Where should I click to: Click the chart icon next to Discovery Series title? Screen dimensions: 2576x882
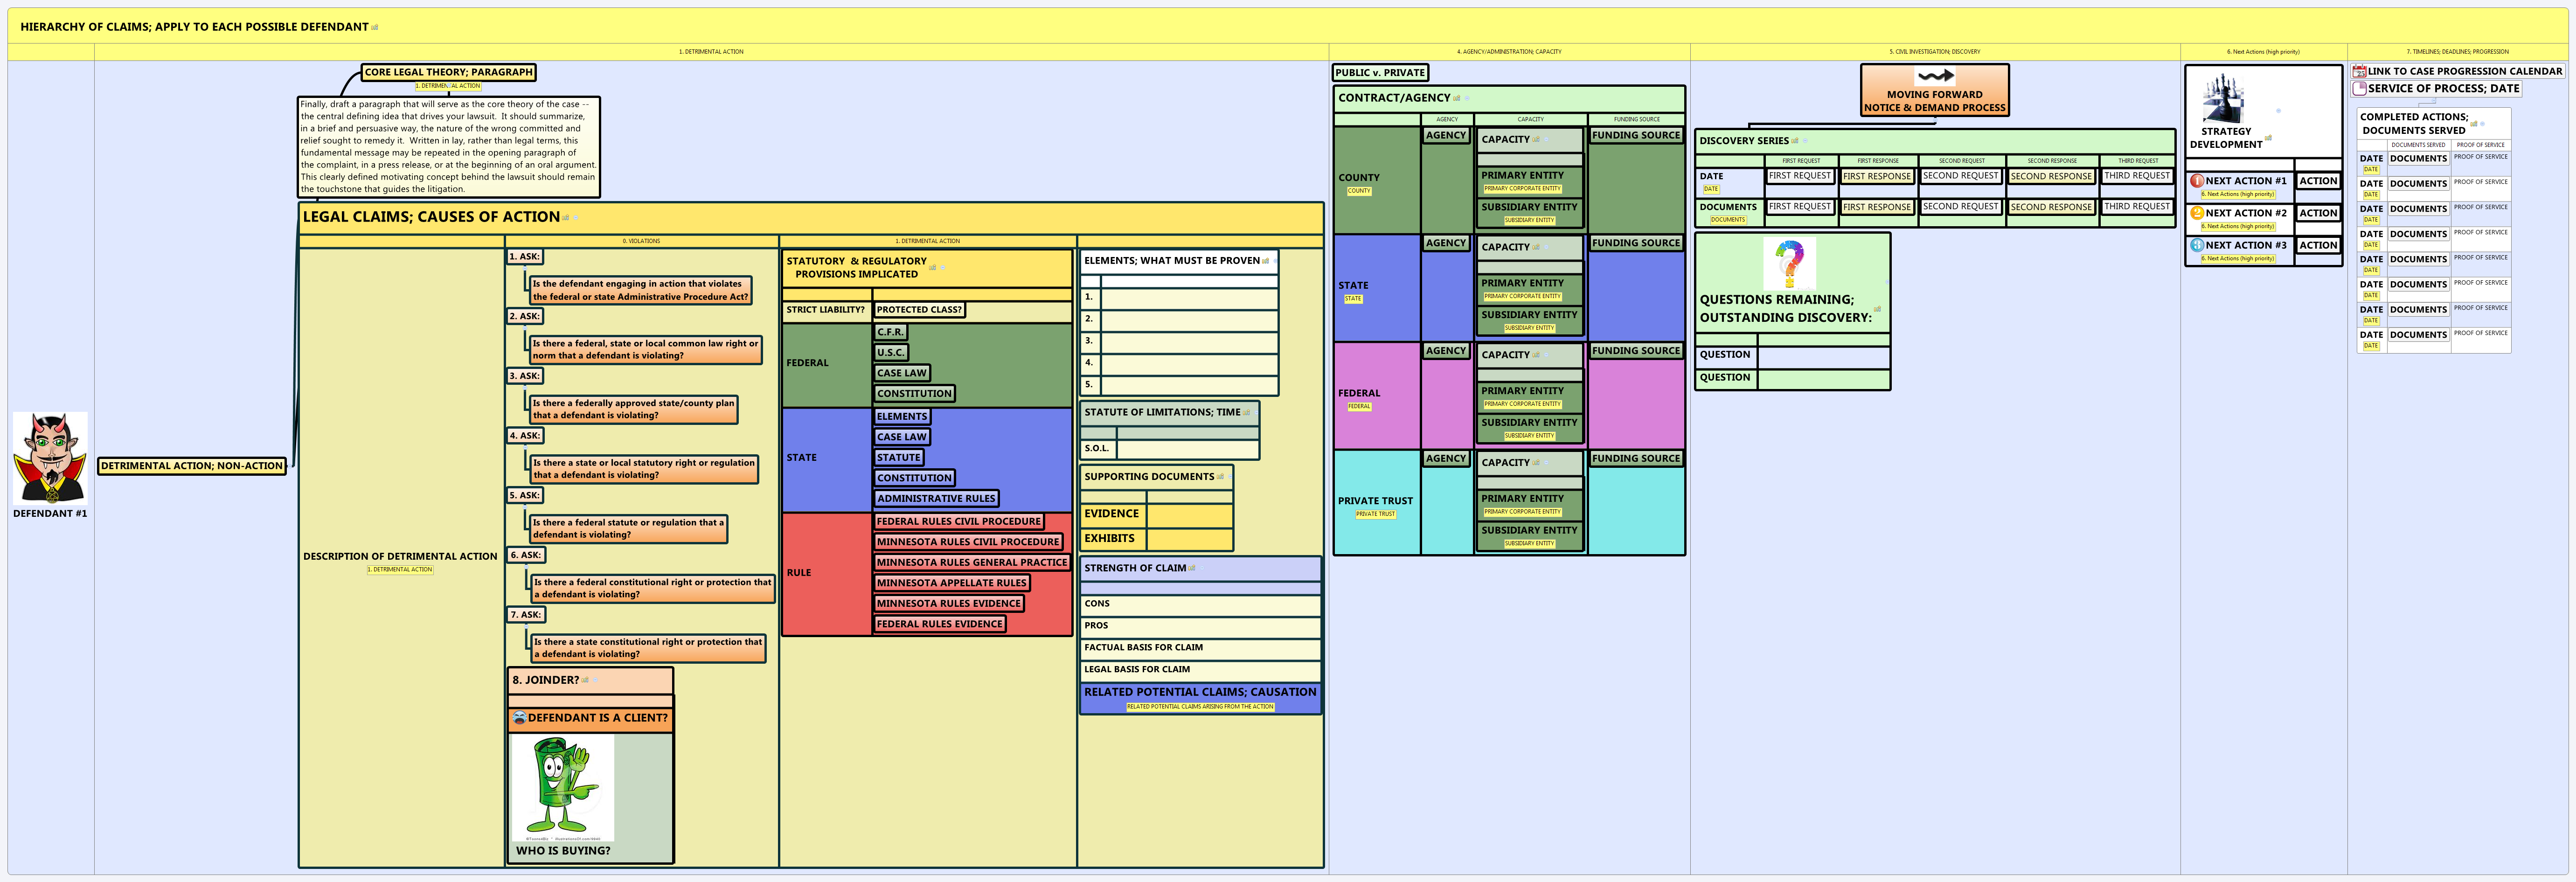point(1795,141)
